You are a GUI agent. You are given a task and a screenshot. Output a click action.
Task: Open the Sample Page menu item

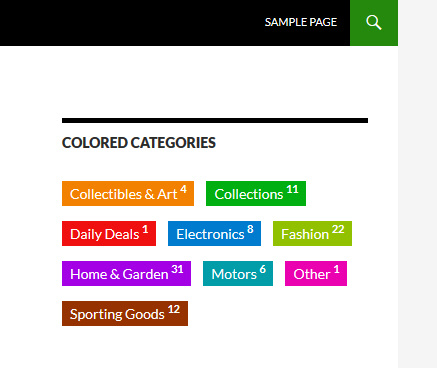301,22
